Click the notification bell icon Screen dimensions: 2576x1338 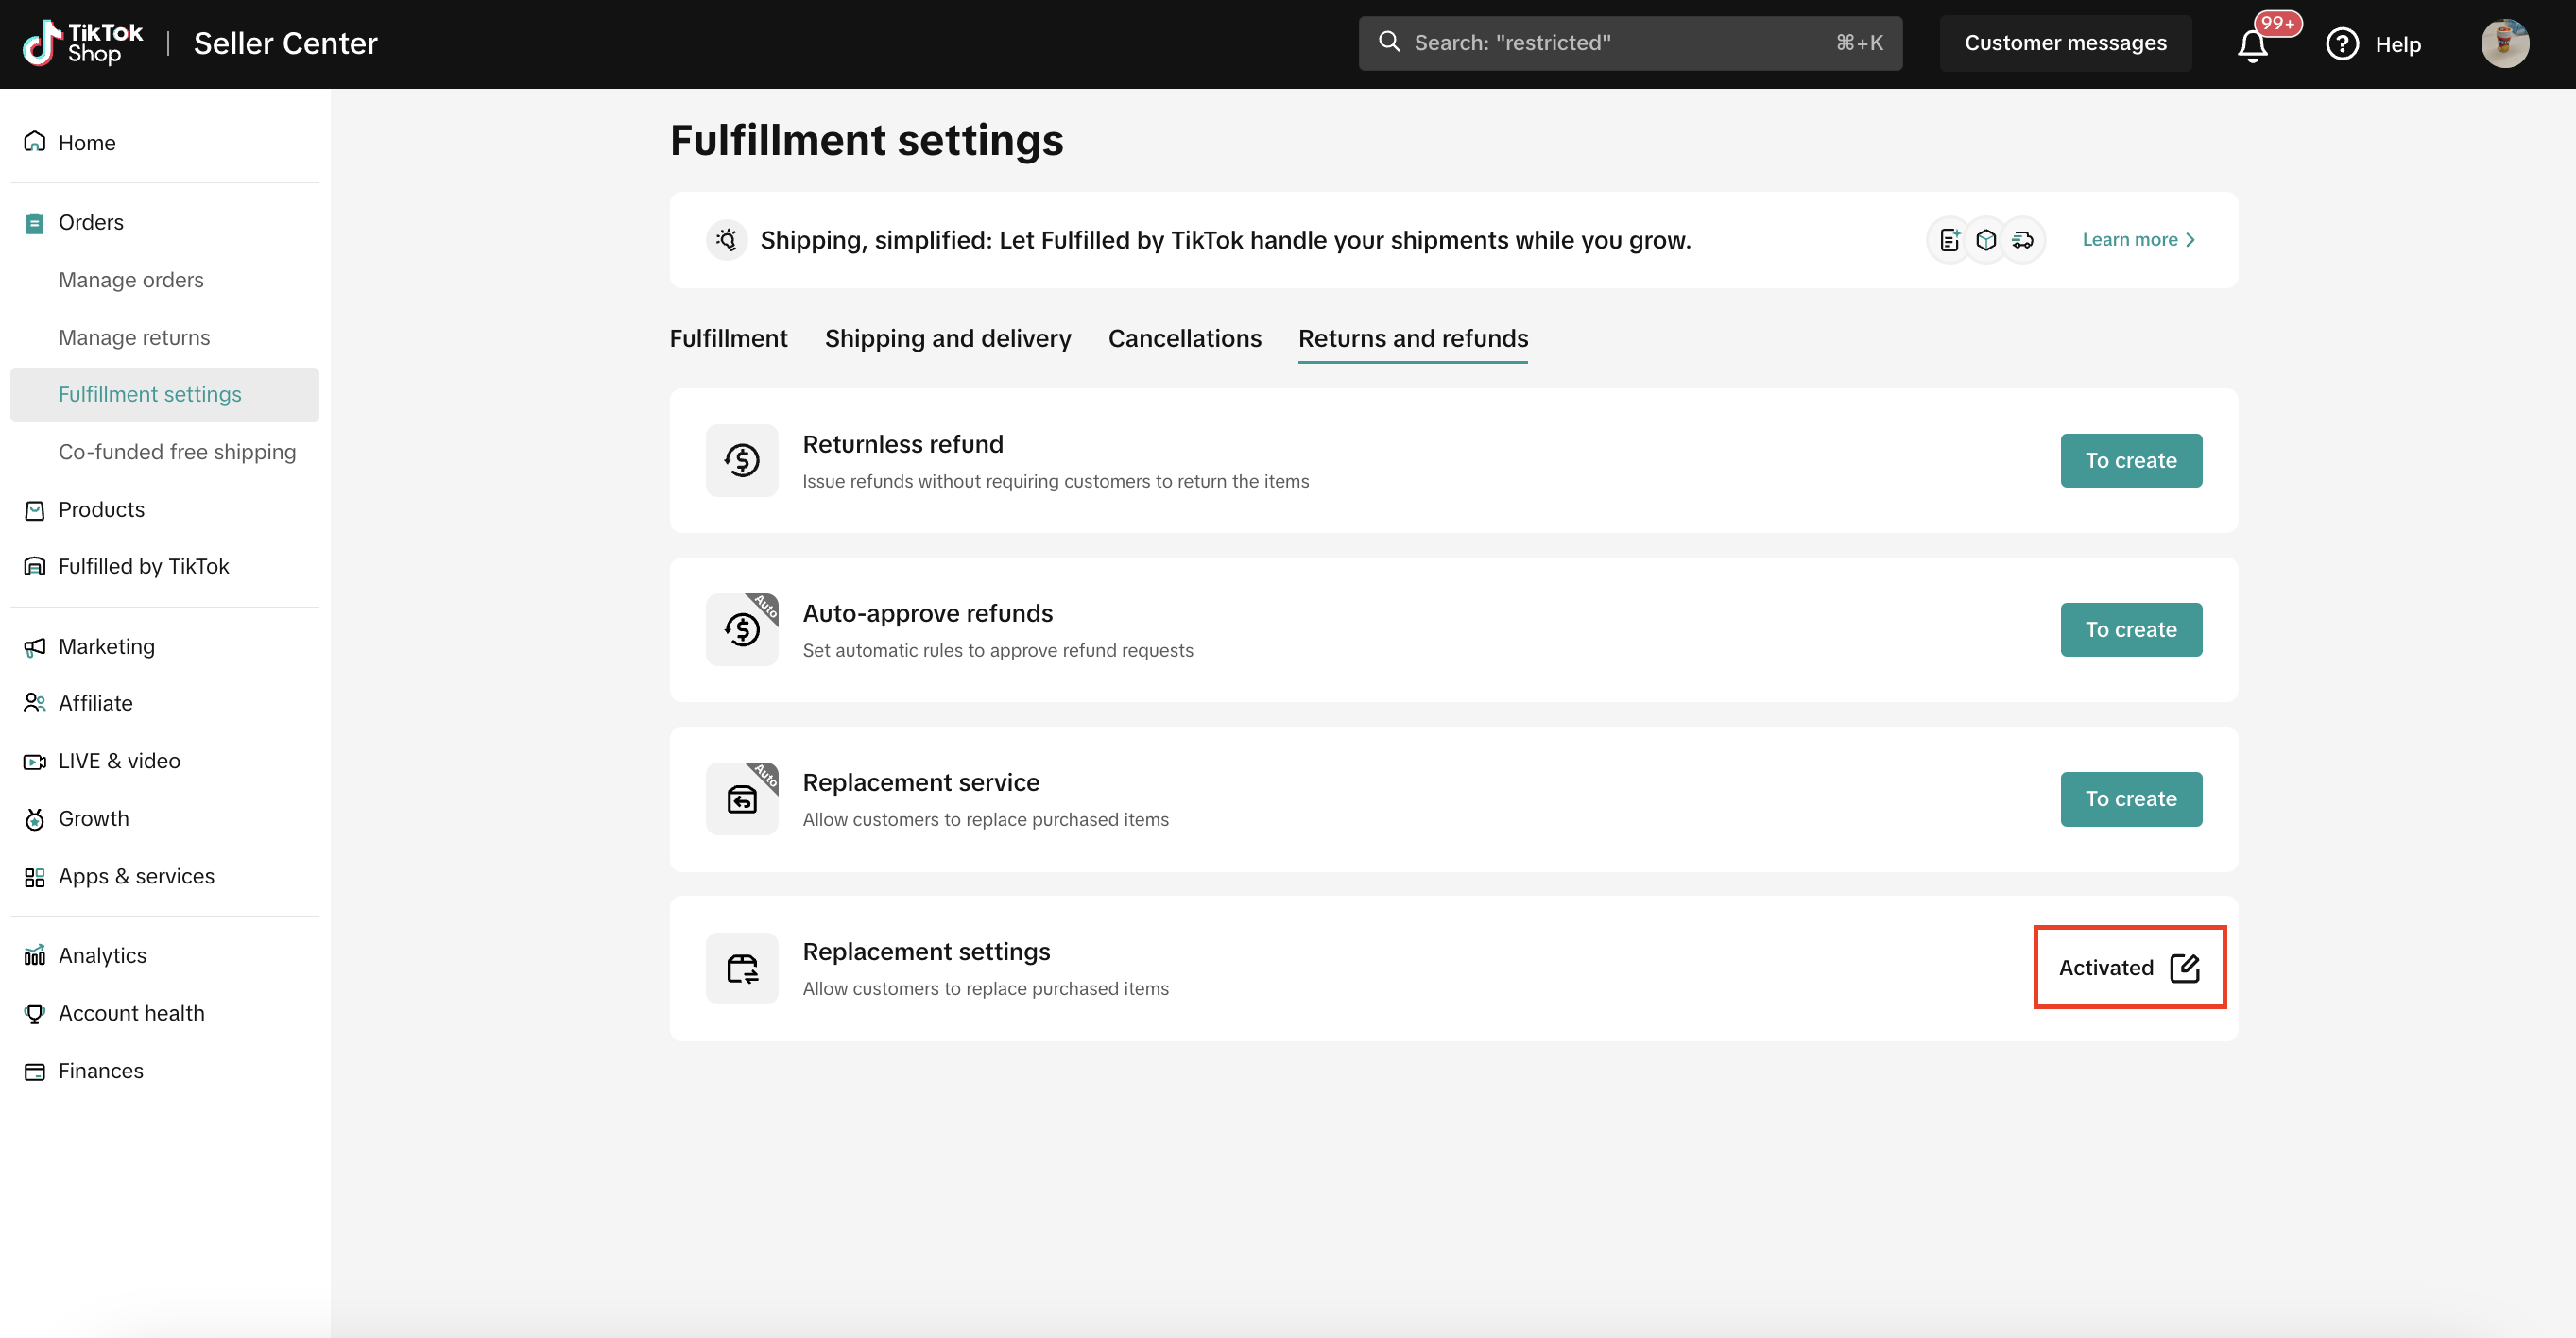tap(2252, 45)
